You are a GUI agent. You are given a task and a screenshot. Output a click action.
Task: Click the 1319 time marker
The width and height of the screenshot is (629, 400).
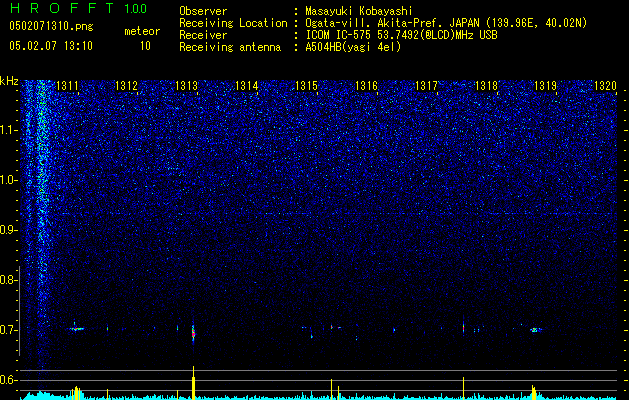click(x=546, y=85)
